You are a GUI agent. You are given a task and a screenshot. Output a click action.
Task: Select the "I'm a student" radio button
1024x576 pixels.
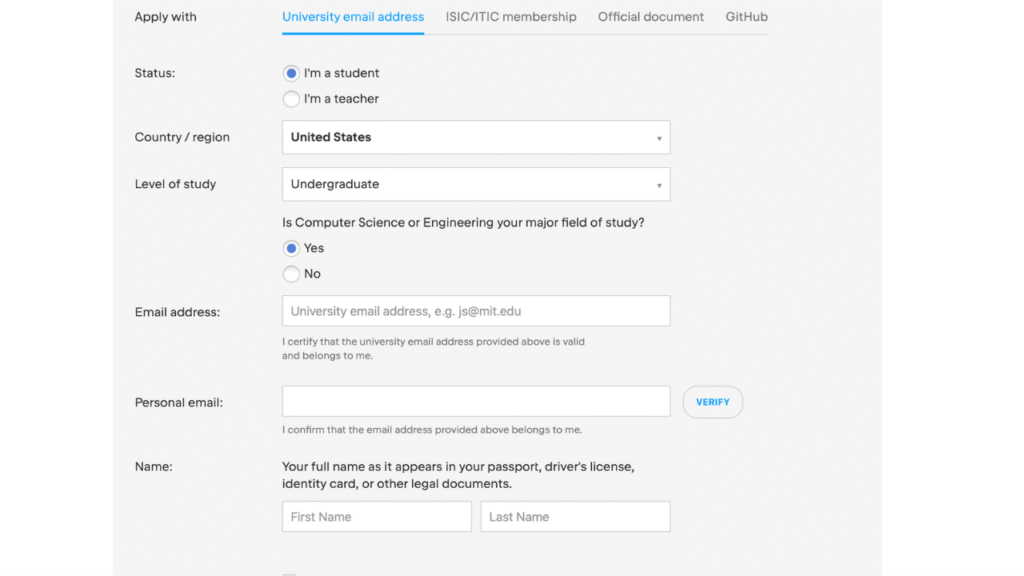[x=291, y=73]
